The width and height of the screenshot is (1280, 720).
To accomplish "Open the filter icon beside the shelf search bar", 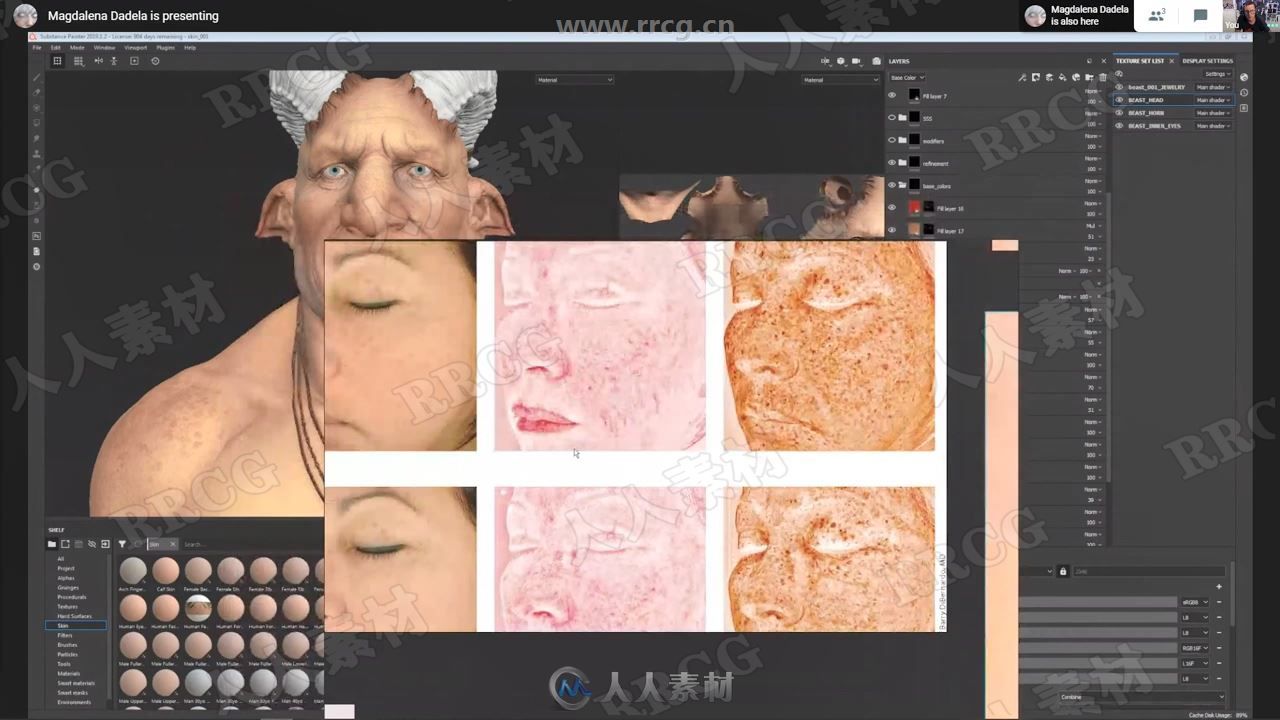I will (x=121, y=544).
